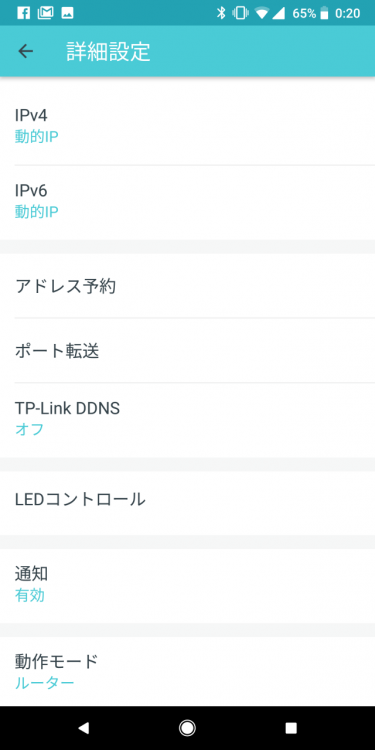375x750 pixels.
Task: Tap the Gmail notification icon
Action: pyautogui.click(x=45, y=13)
